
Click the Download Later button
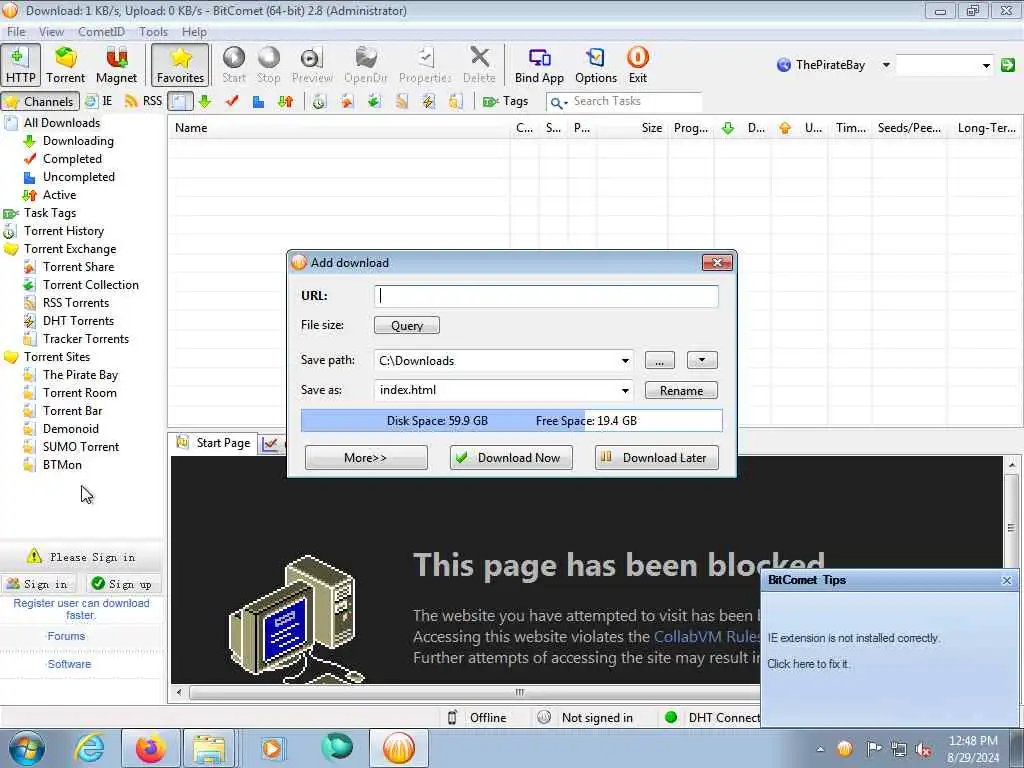(x=656, y=458)
